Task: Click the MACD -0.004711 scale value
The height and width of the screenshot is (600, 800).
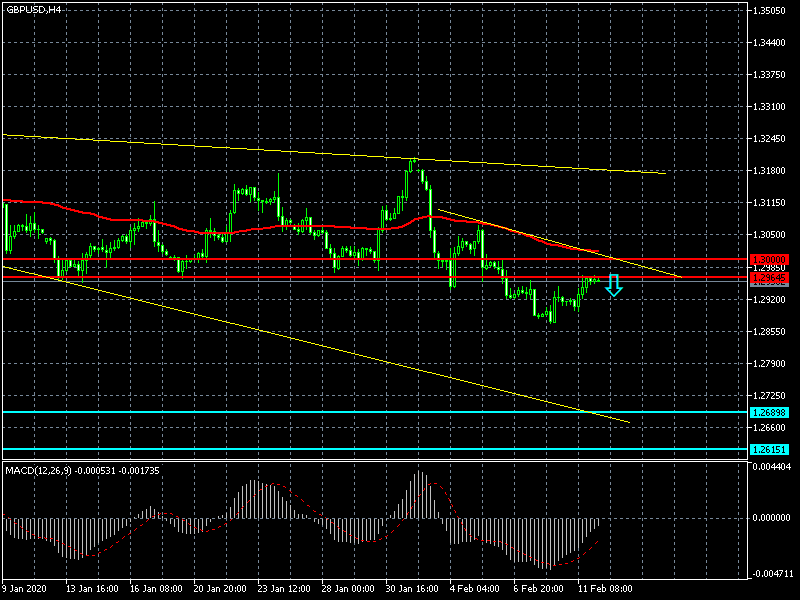Action: (772, 575)
